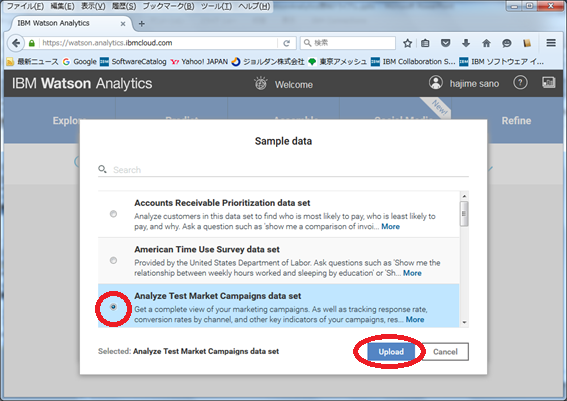Click the IBM Watson Analytics title
Image resolution: width=567 pixels, height=401 pixels.
coord(82,84)
